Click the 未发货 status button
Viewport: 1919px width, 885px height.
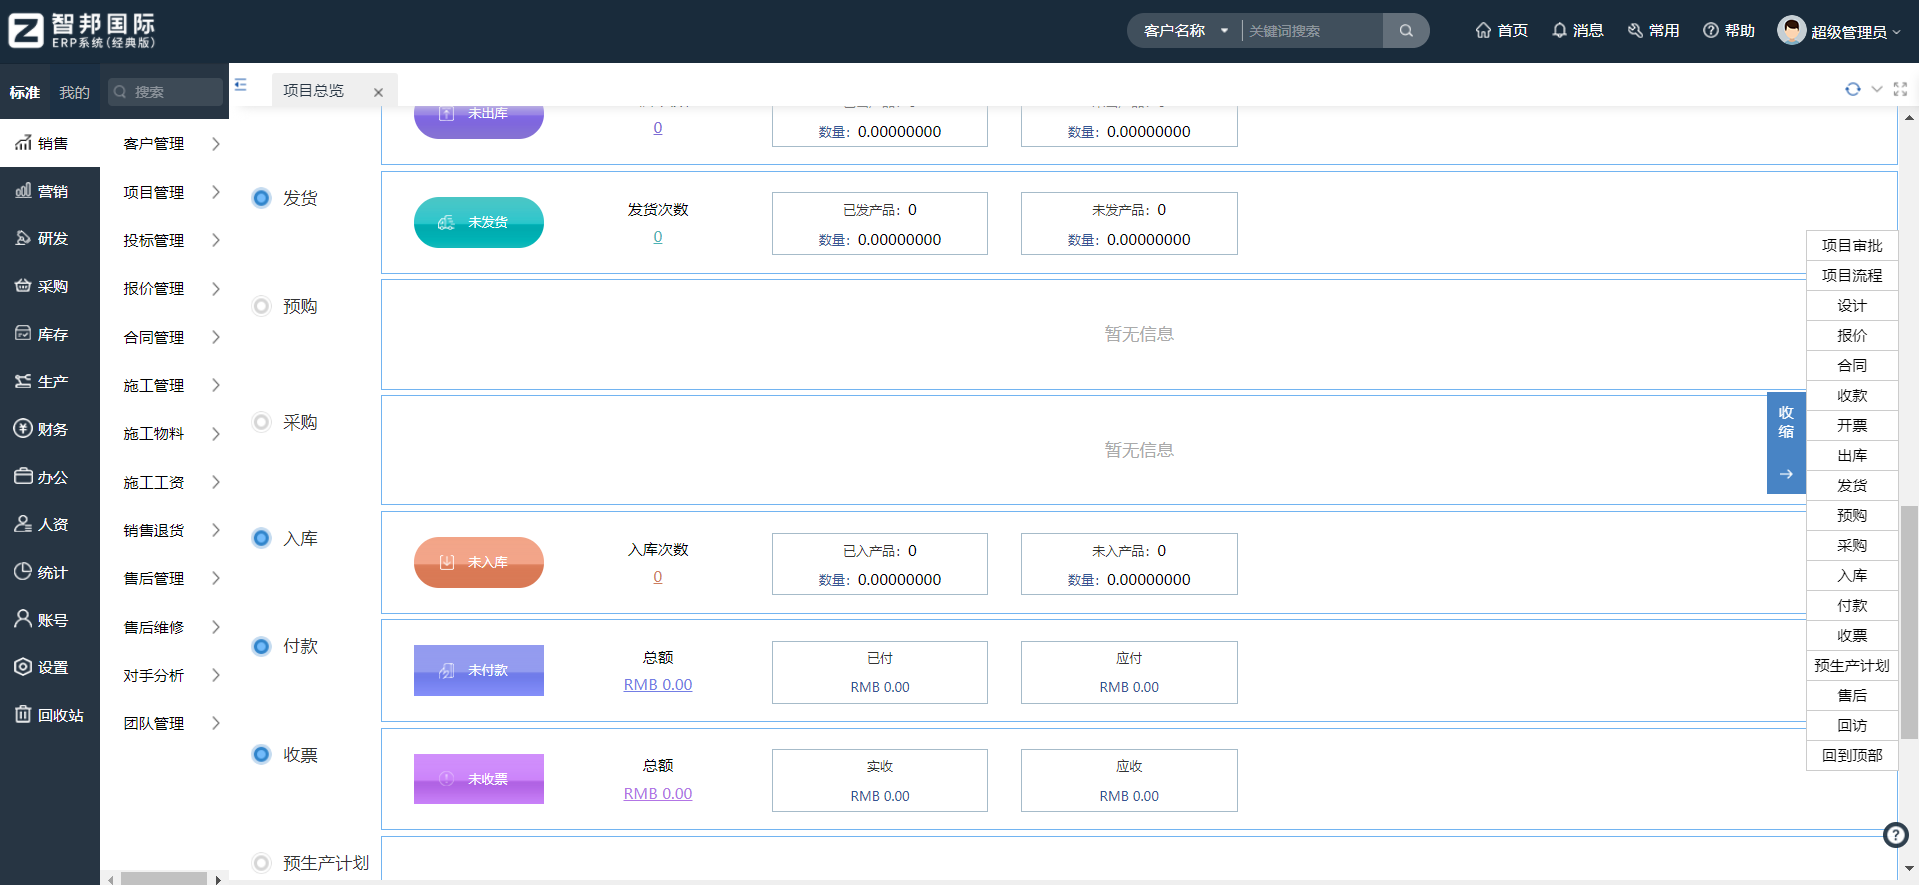(479, 222)
